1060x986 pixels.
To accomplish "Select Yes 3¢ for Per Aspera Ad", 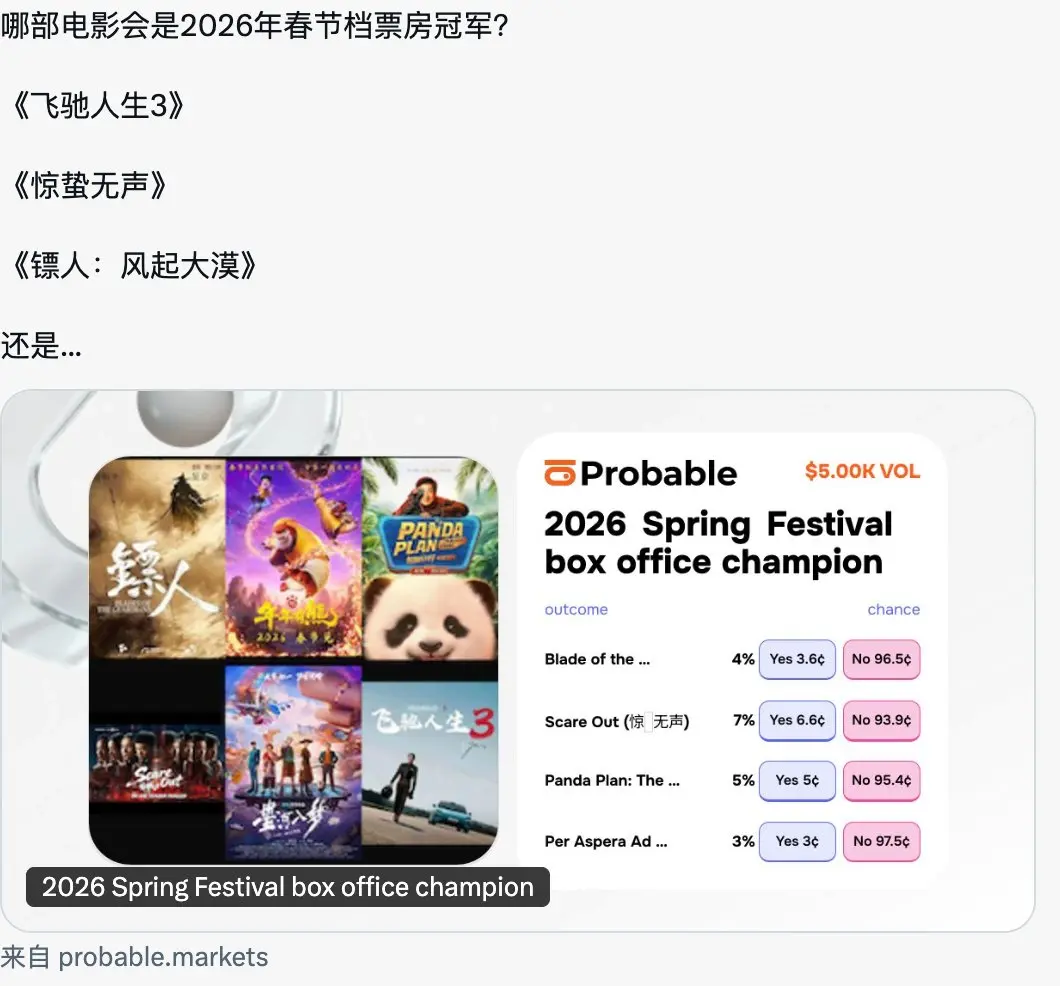I will [x=797, y=841].
